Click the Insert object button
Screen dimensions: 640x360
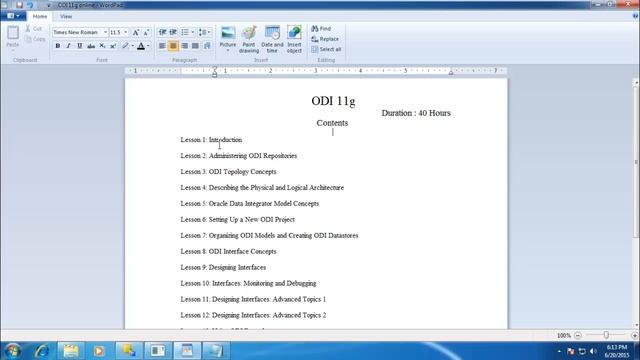tap(294, 39)
